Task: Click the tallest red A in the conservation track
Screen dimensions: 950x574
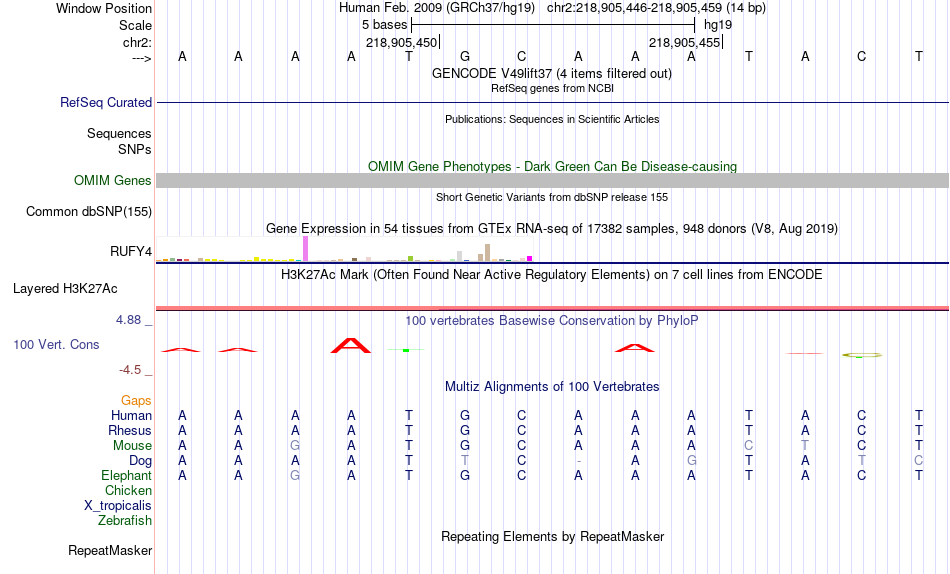Action: coord(351,345)
